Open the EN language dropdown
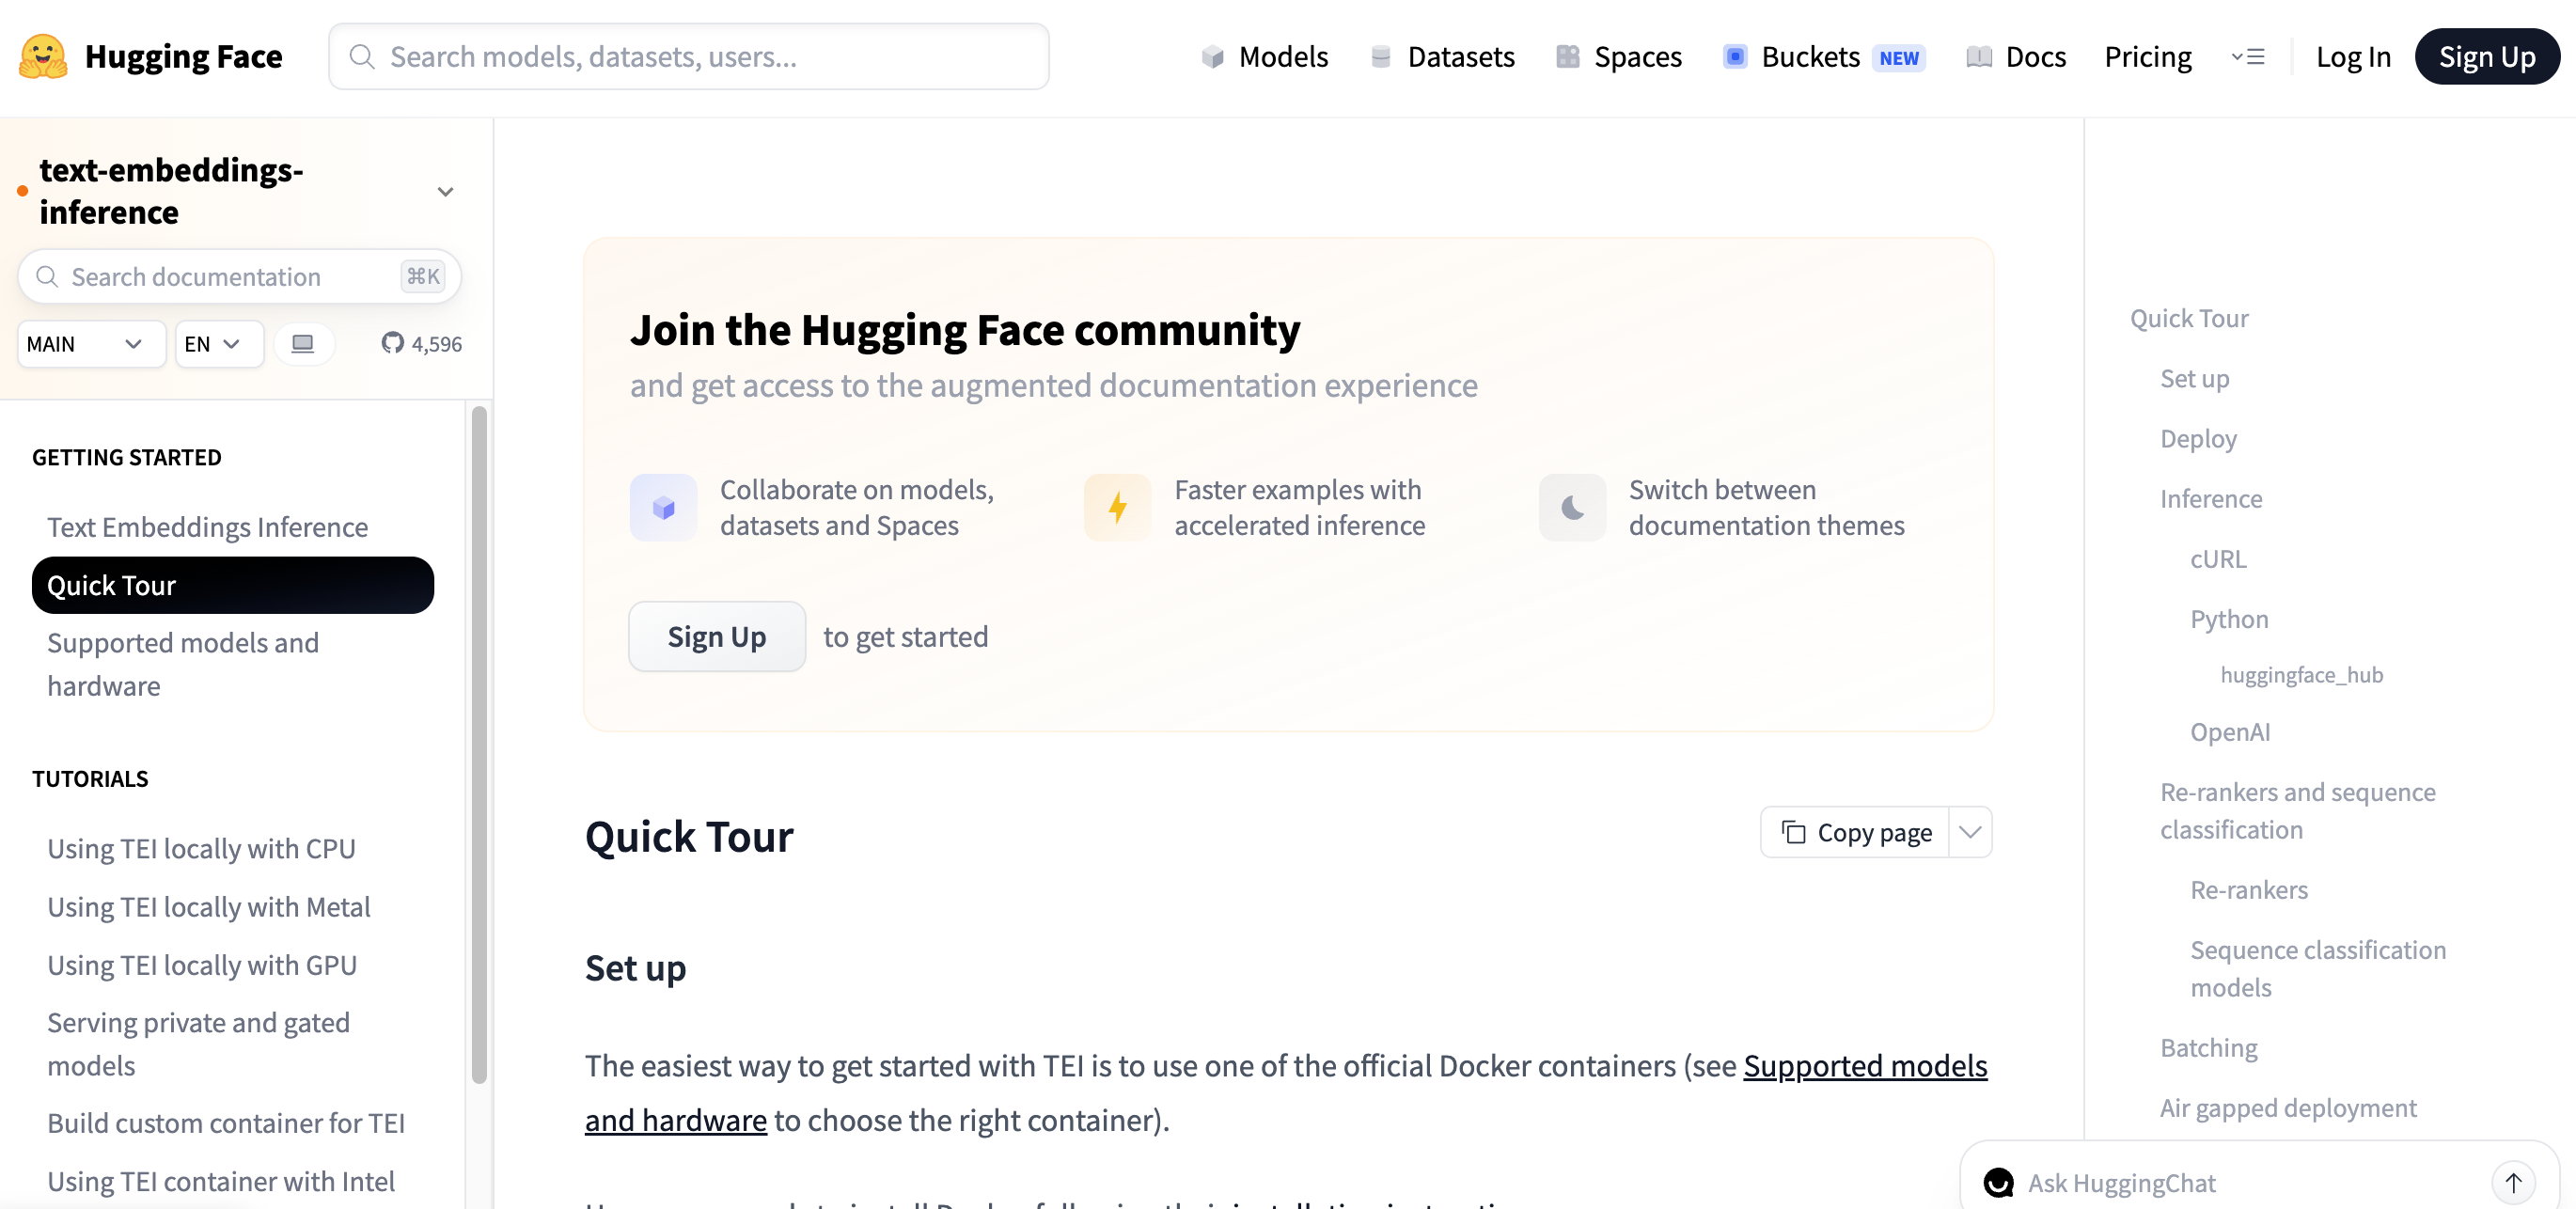Screen dimensions: 2576x1209 pos(218,343)
